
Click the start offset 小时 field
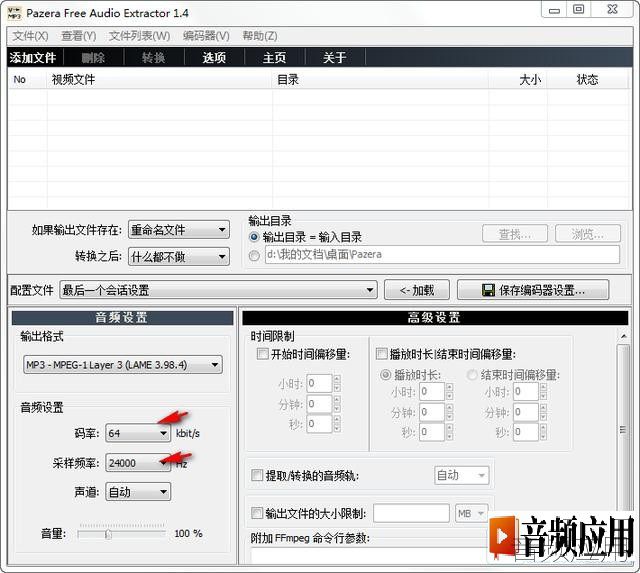click(319, 383)
